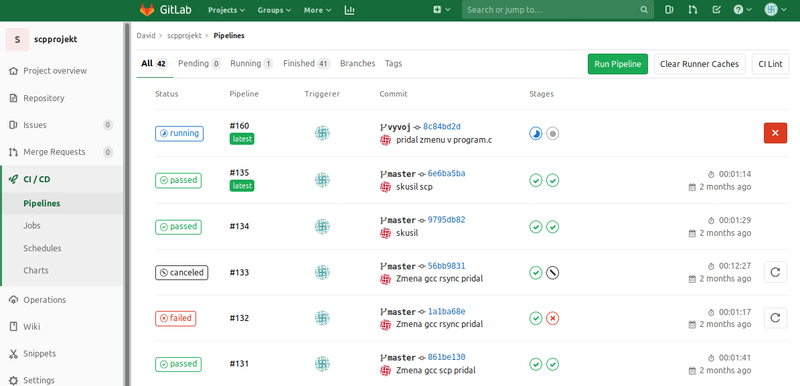Expand the Groups menu
Viewport: 800px width, 386px height.
(x=274, y=10)
